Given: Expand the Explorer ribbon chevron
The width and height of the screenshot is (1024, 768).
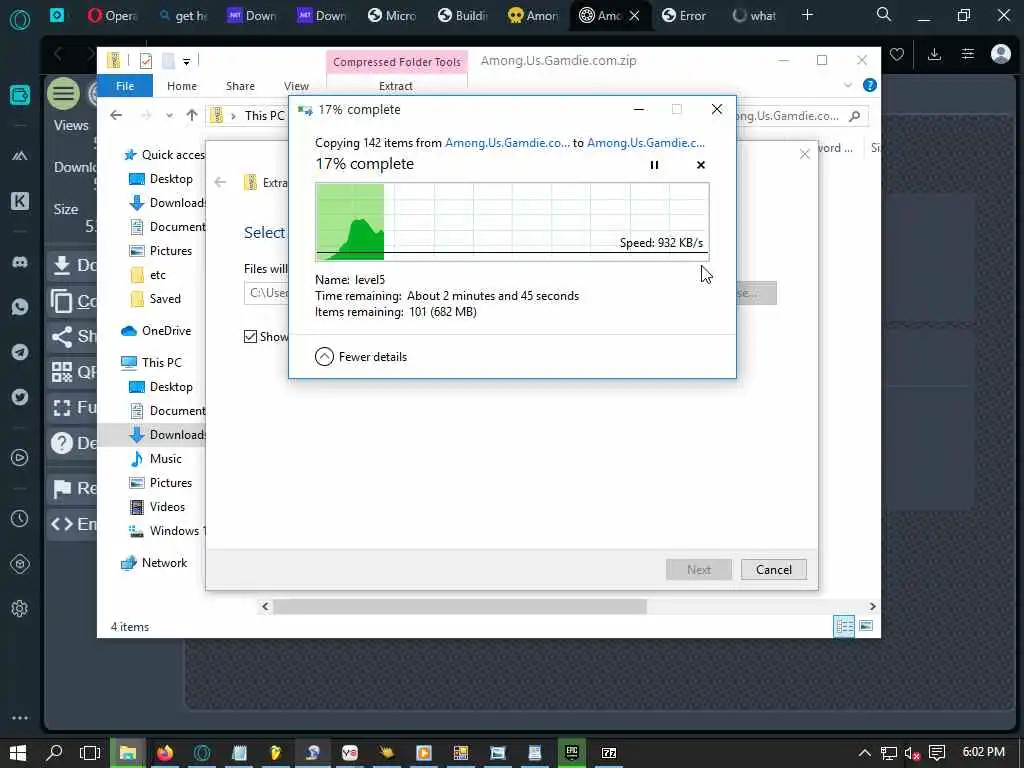Looking at the screenshot, I should point(848,86).
